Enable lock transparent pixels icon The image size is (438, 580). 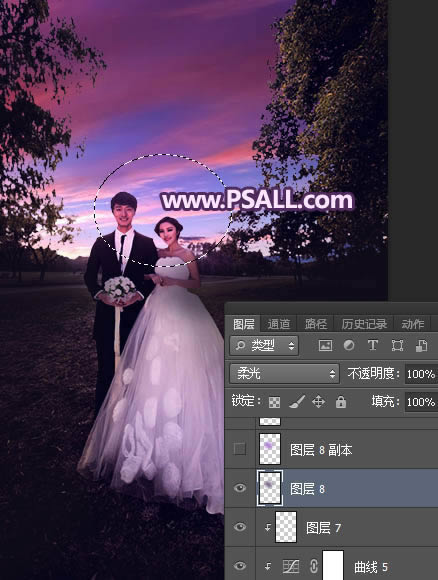point(274,402)
